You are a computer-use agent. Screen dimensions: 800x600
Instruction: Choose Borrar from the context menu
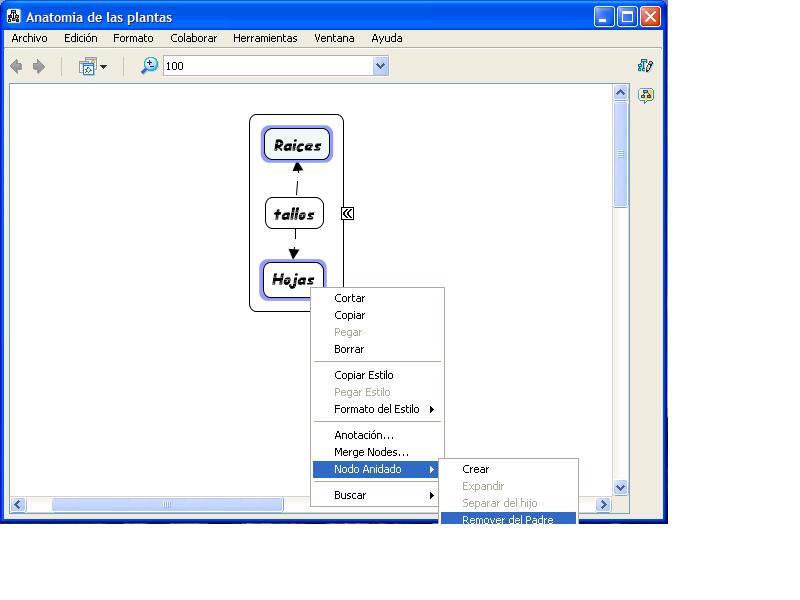click(378, 349)
